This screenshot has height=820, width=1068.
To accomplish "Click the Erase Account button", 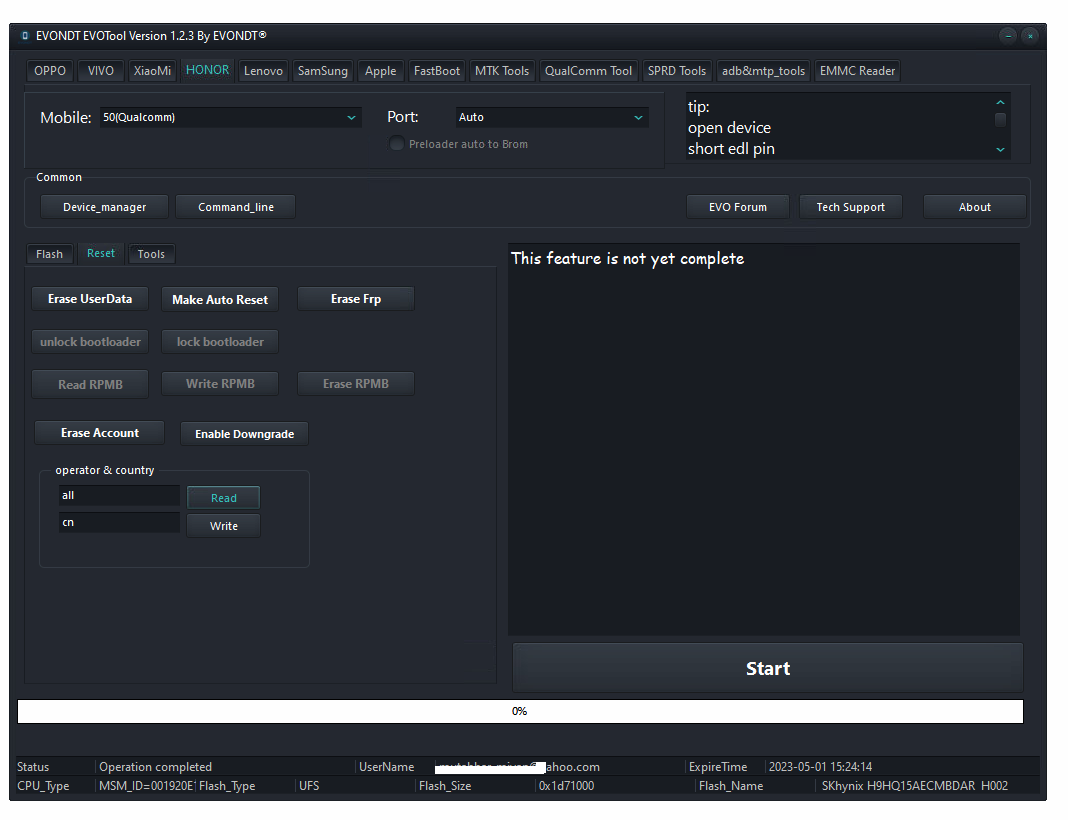I will pyautogui.click(x=99, y=433).
